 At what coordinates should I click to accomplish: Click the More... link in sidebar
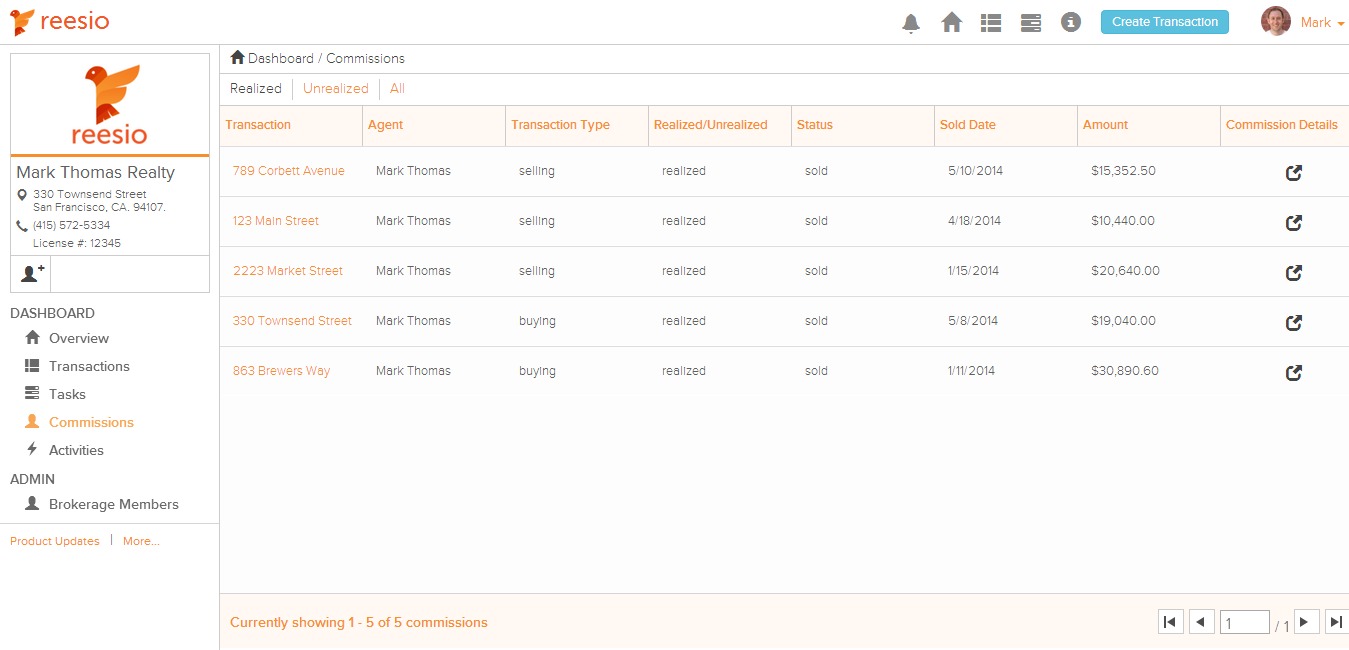tap(141, 541)
